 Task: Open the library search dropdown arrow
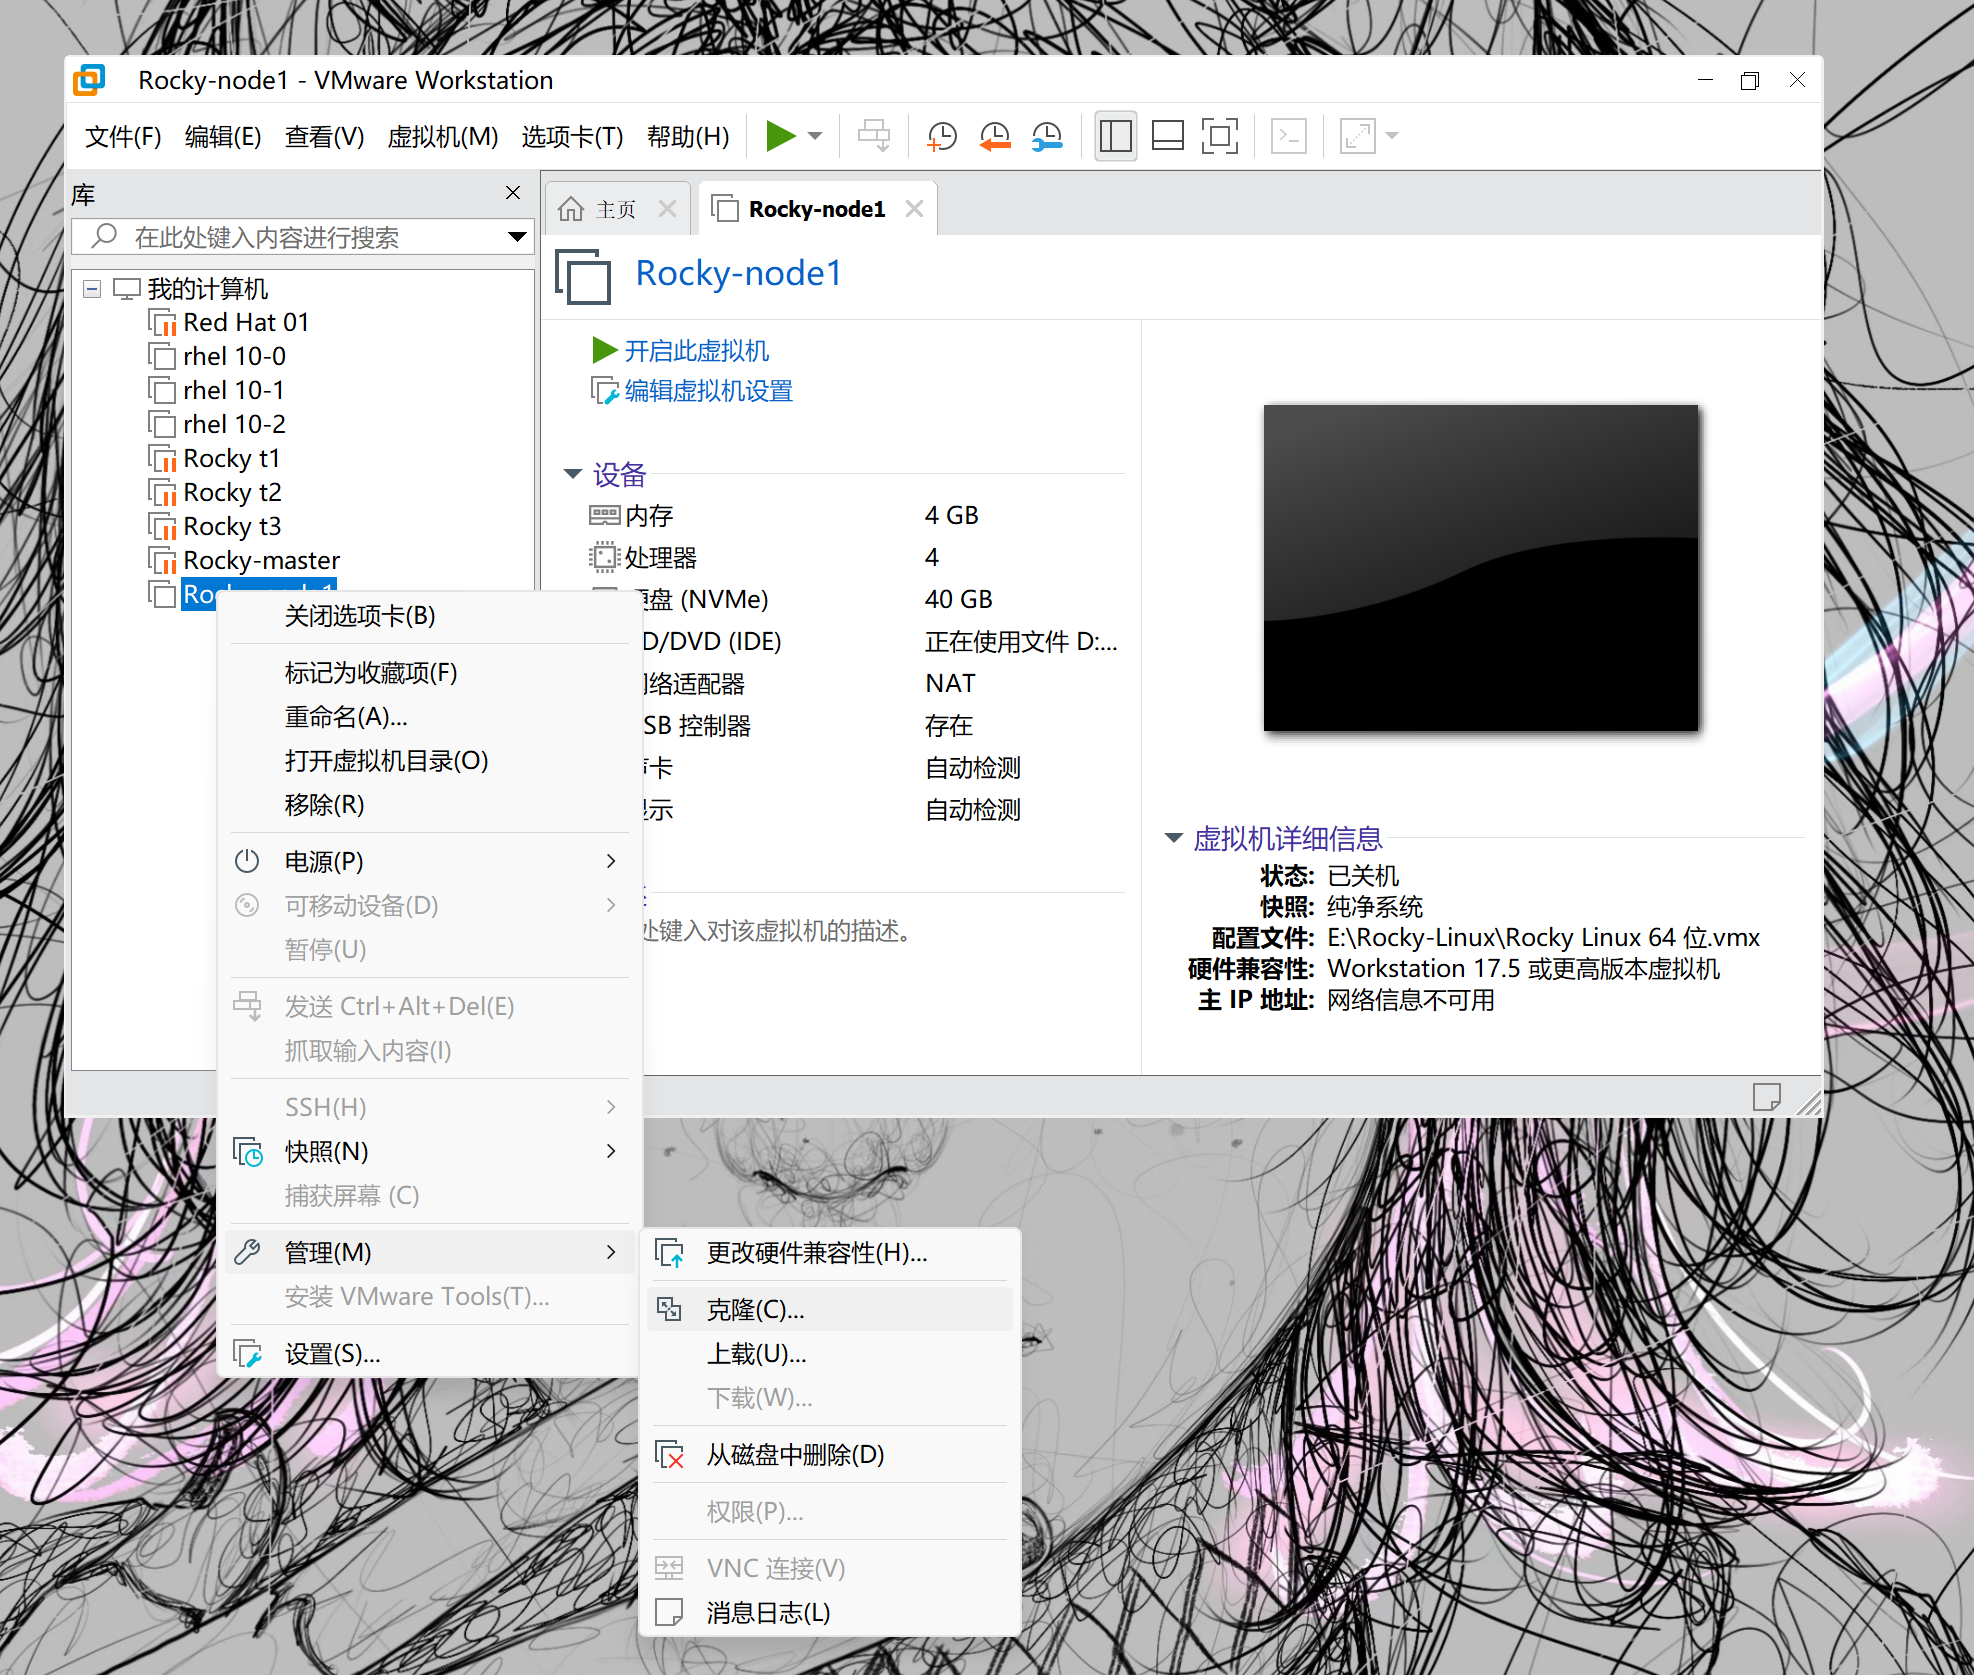517,237
